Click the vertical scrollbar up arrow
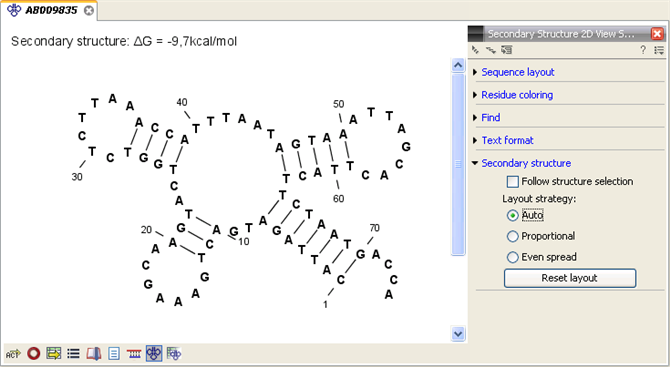The height and width of the screenshot is (367, 670). pos(458,65)
